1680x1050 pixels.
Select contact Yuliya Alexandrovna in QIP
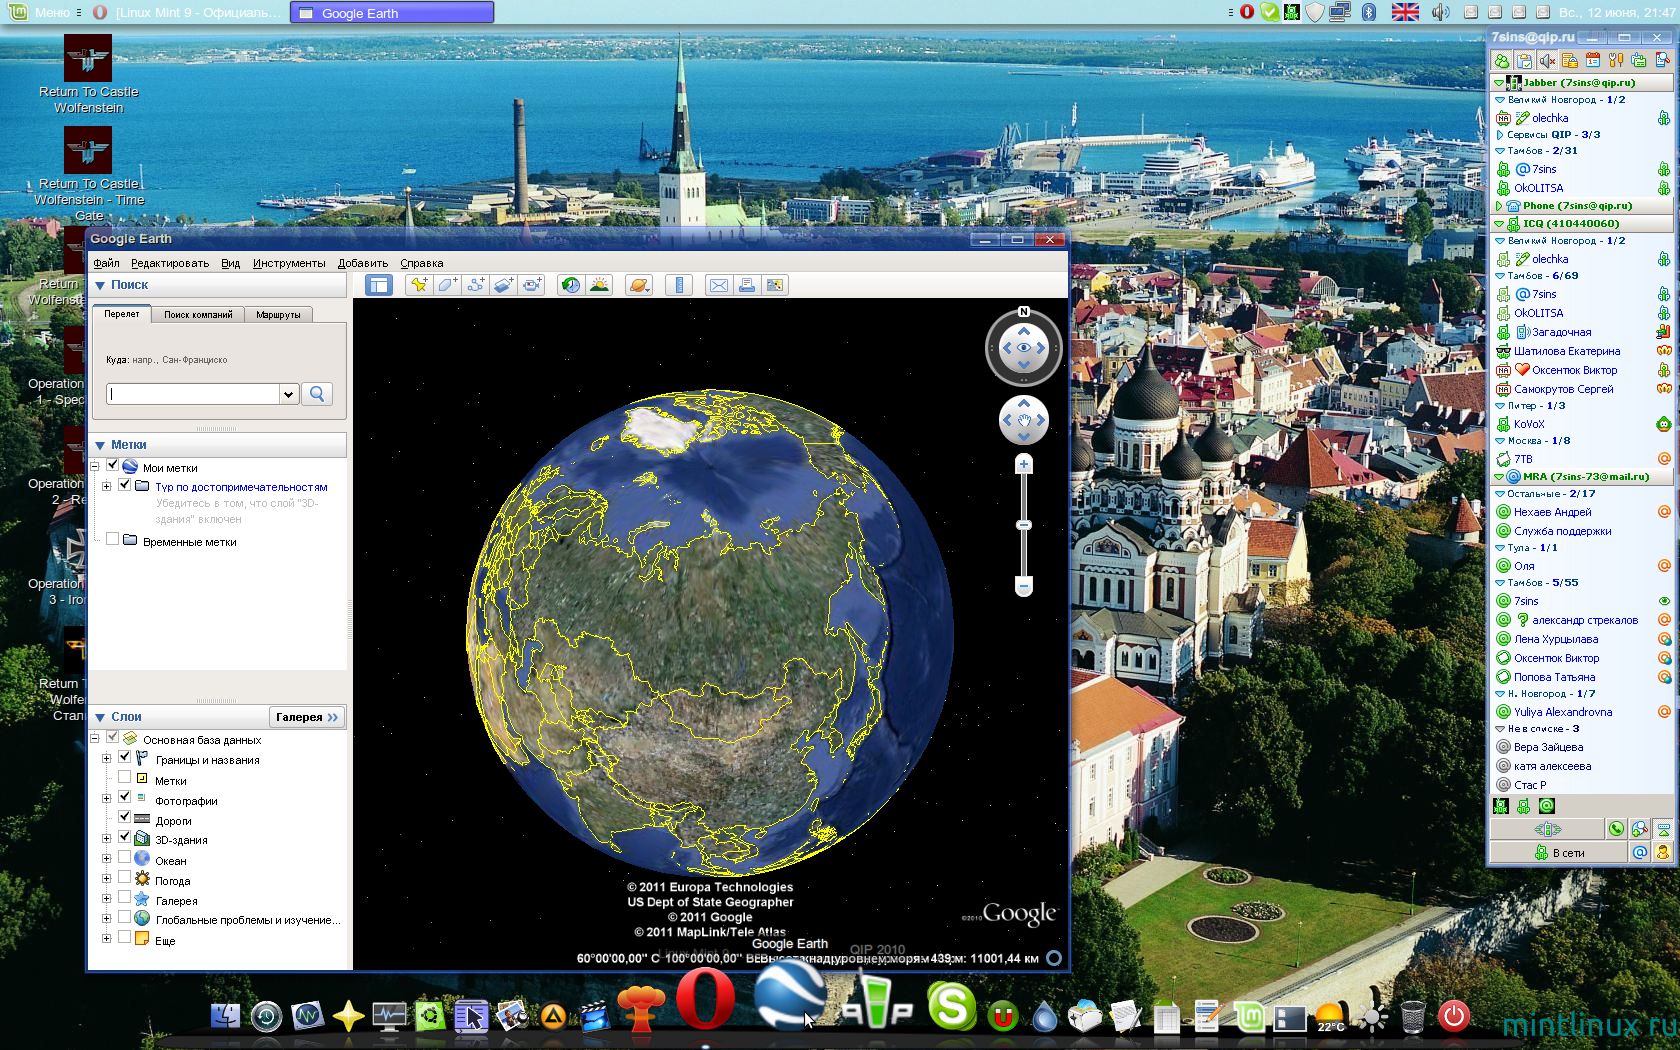coord(1563,712)
